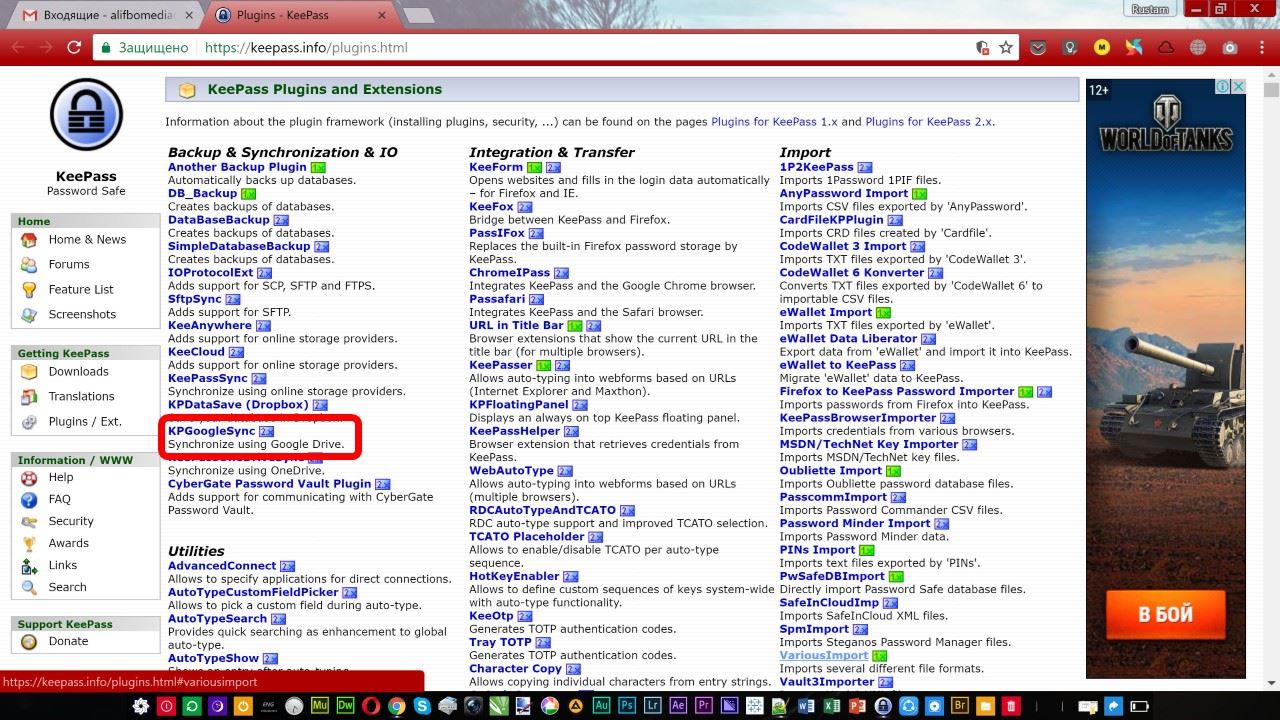Open the Pocket extension icon
Viewport: 1280px width, 720px height.
tap(1039, 47)
